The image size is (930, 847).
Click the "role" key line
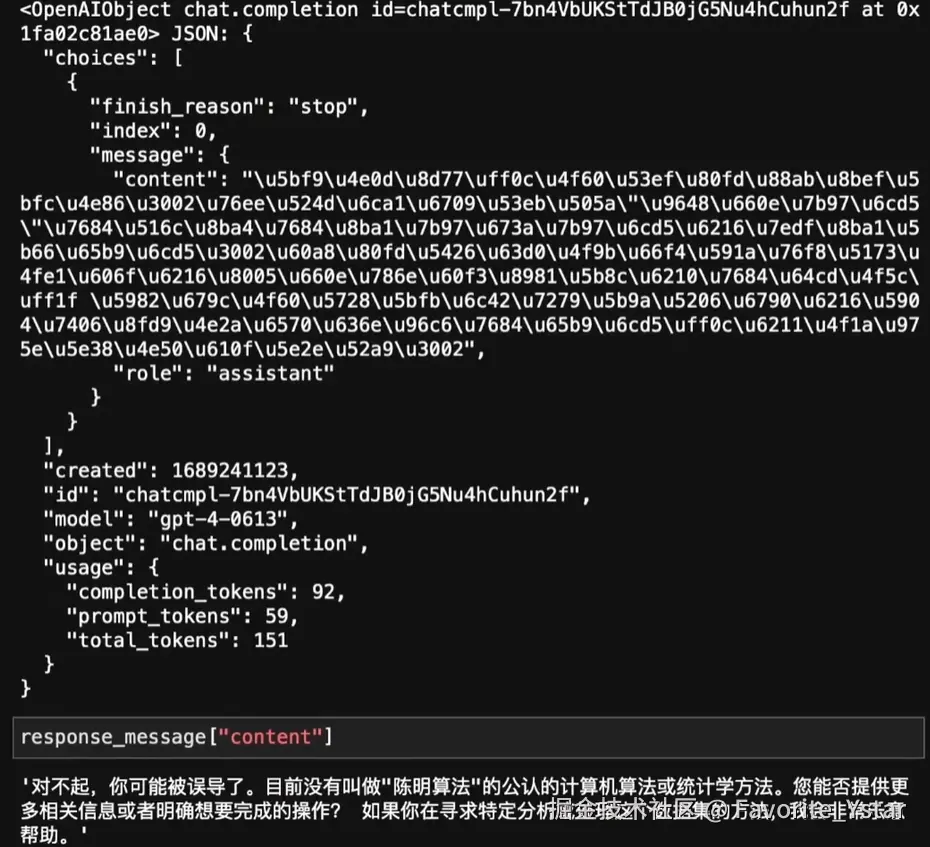pos(223,374)
